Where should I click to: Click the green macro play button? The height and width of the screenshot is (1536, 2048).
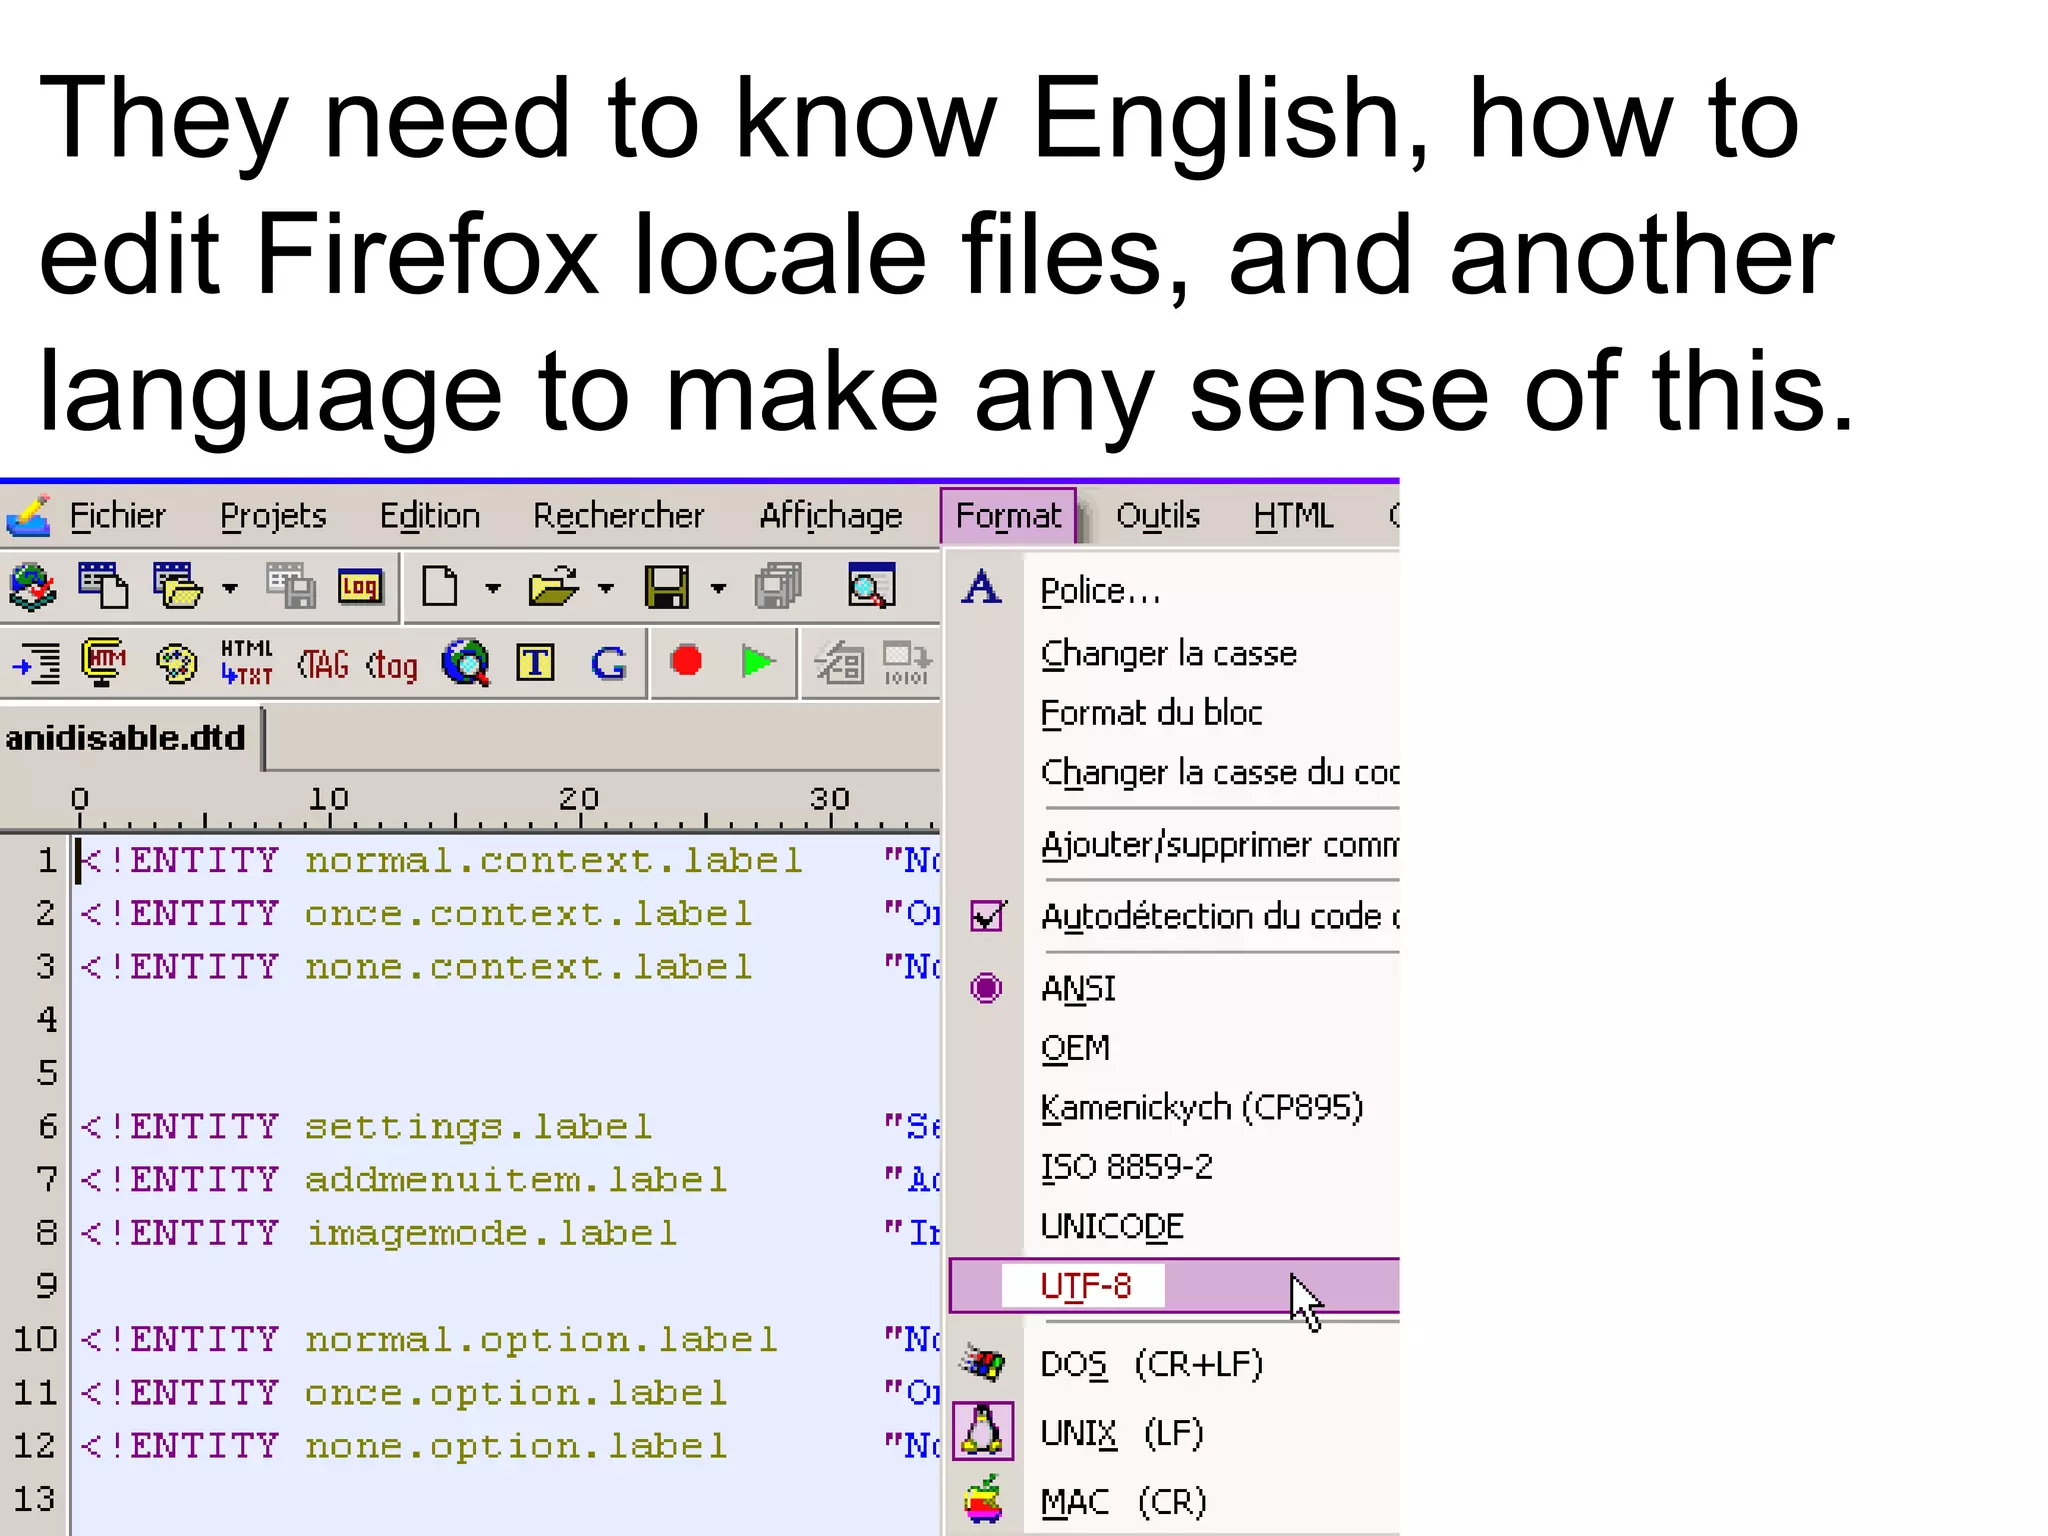coord(758,661)
